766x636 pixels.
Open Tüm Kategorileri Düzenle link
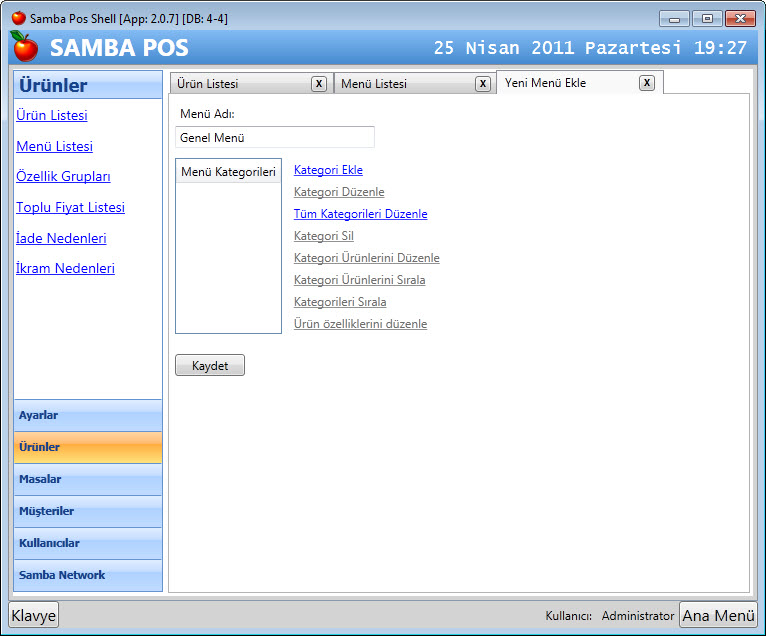click(x=360, y=214)
